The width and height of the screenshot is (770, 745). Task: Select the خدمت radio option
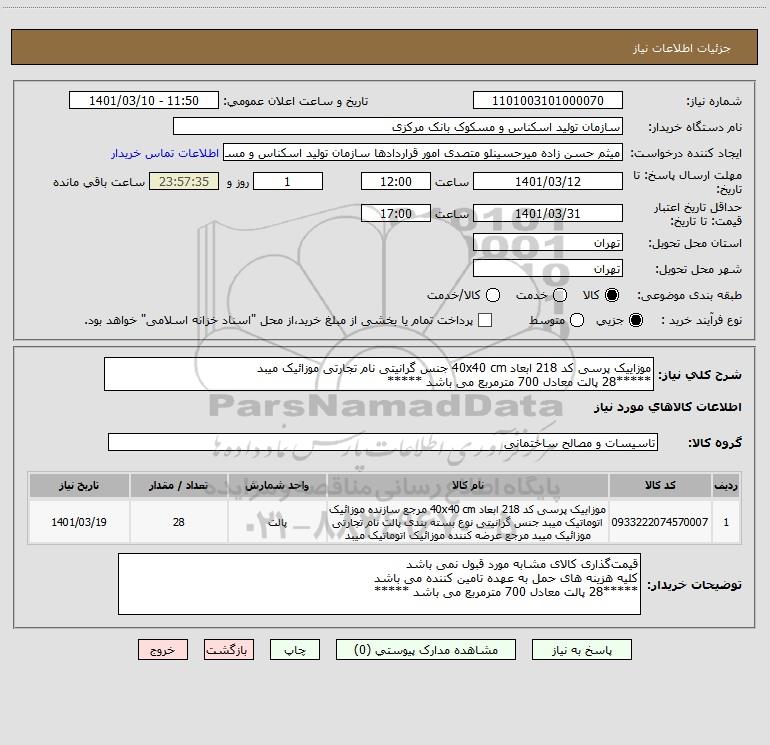[x=560, y=295]
